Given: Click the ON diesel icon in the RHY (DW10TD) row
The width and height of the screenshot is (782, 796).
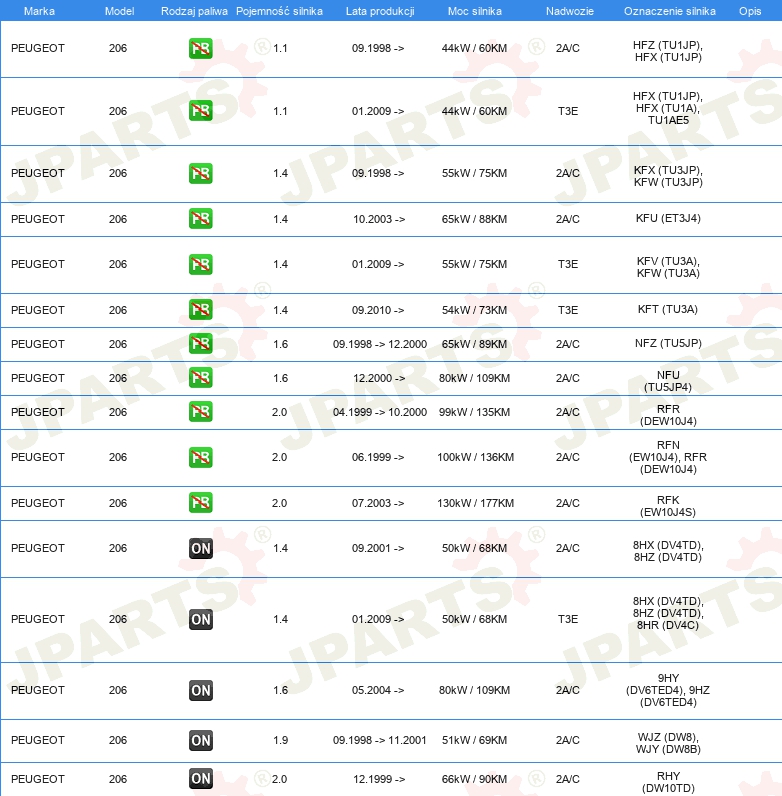Looking at the screenshot, I should click(201, 779).
